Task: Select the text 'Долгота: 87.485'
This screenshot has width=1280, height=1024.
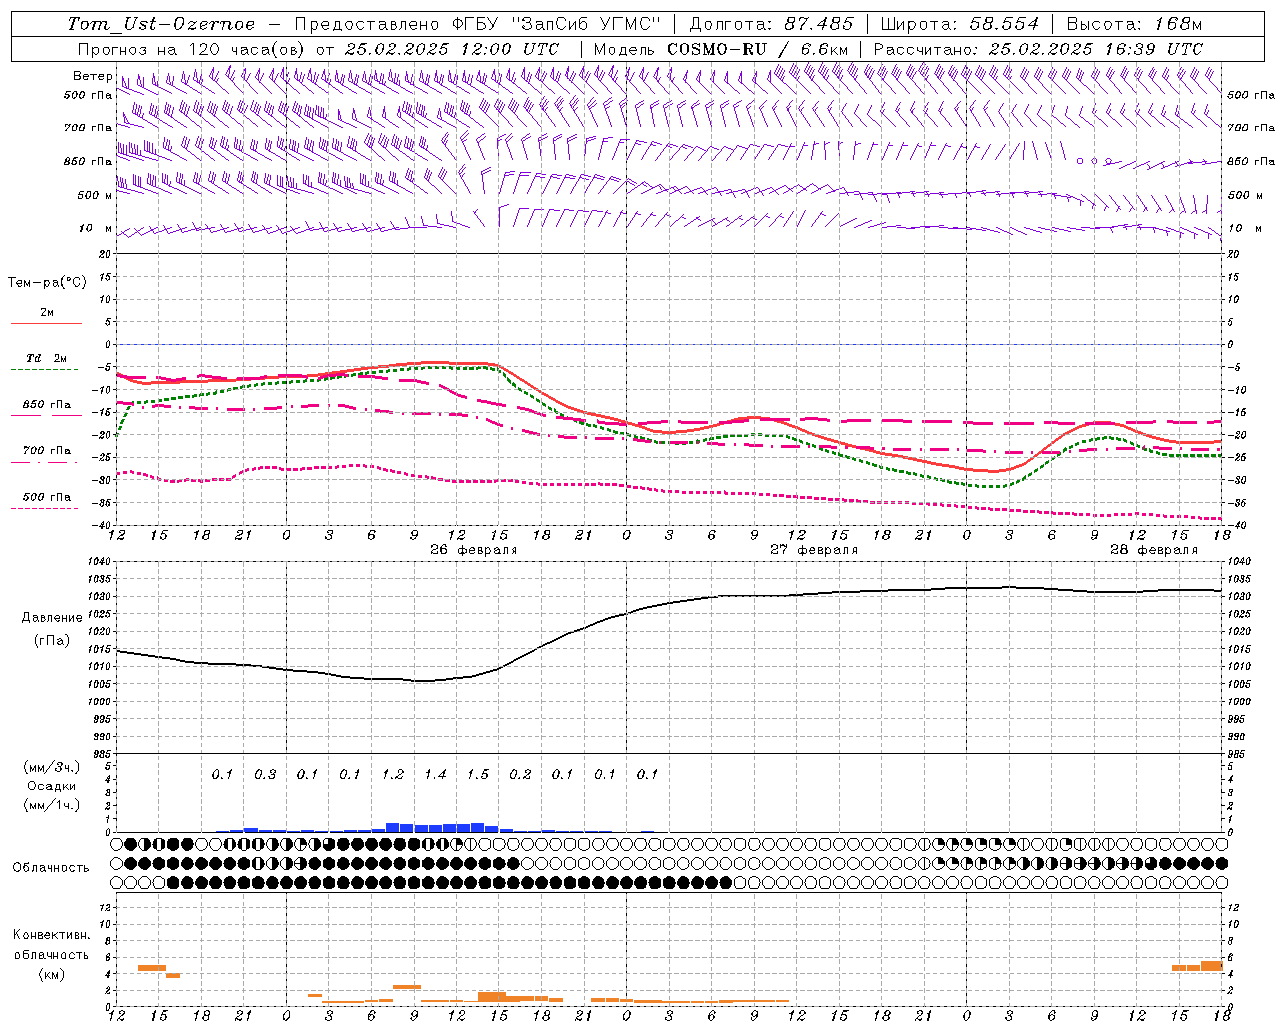Action: pyautogui.click(x=772, y=24)
